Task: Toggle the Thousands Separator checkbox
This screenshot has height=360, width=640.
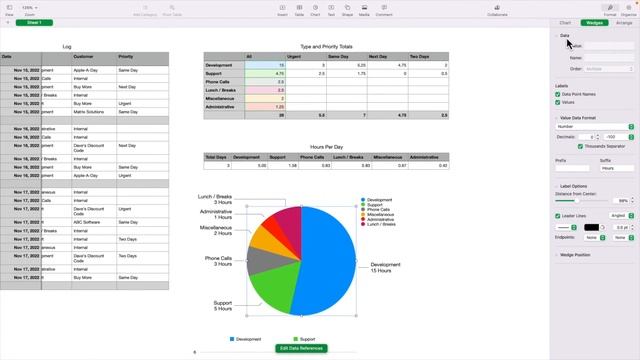Action: (x=580, y=146)
